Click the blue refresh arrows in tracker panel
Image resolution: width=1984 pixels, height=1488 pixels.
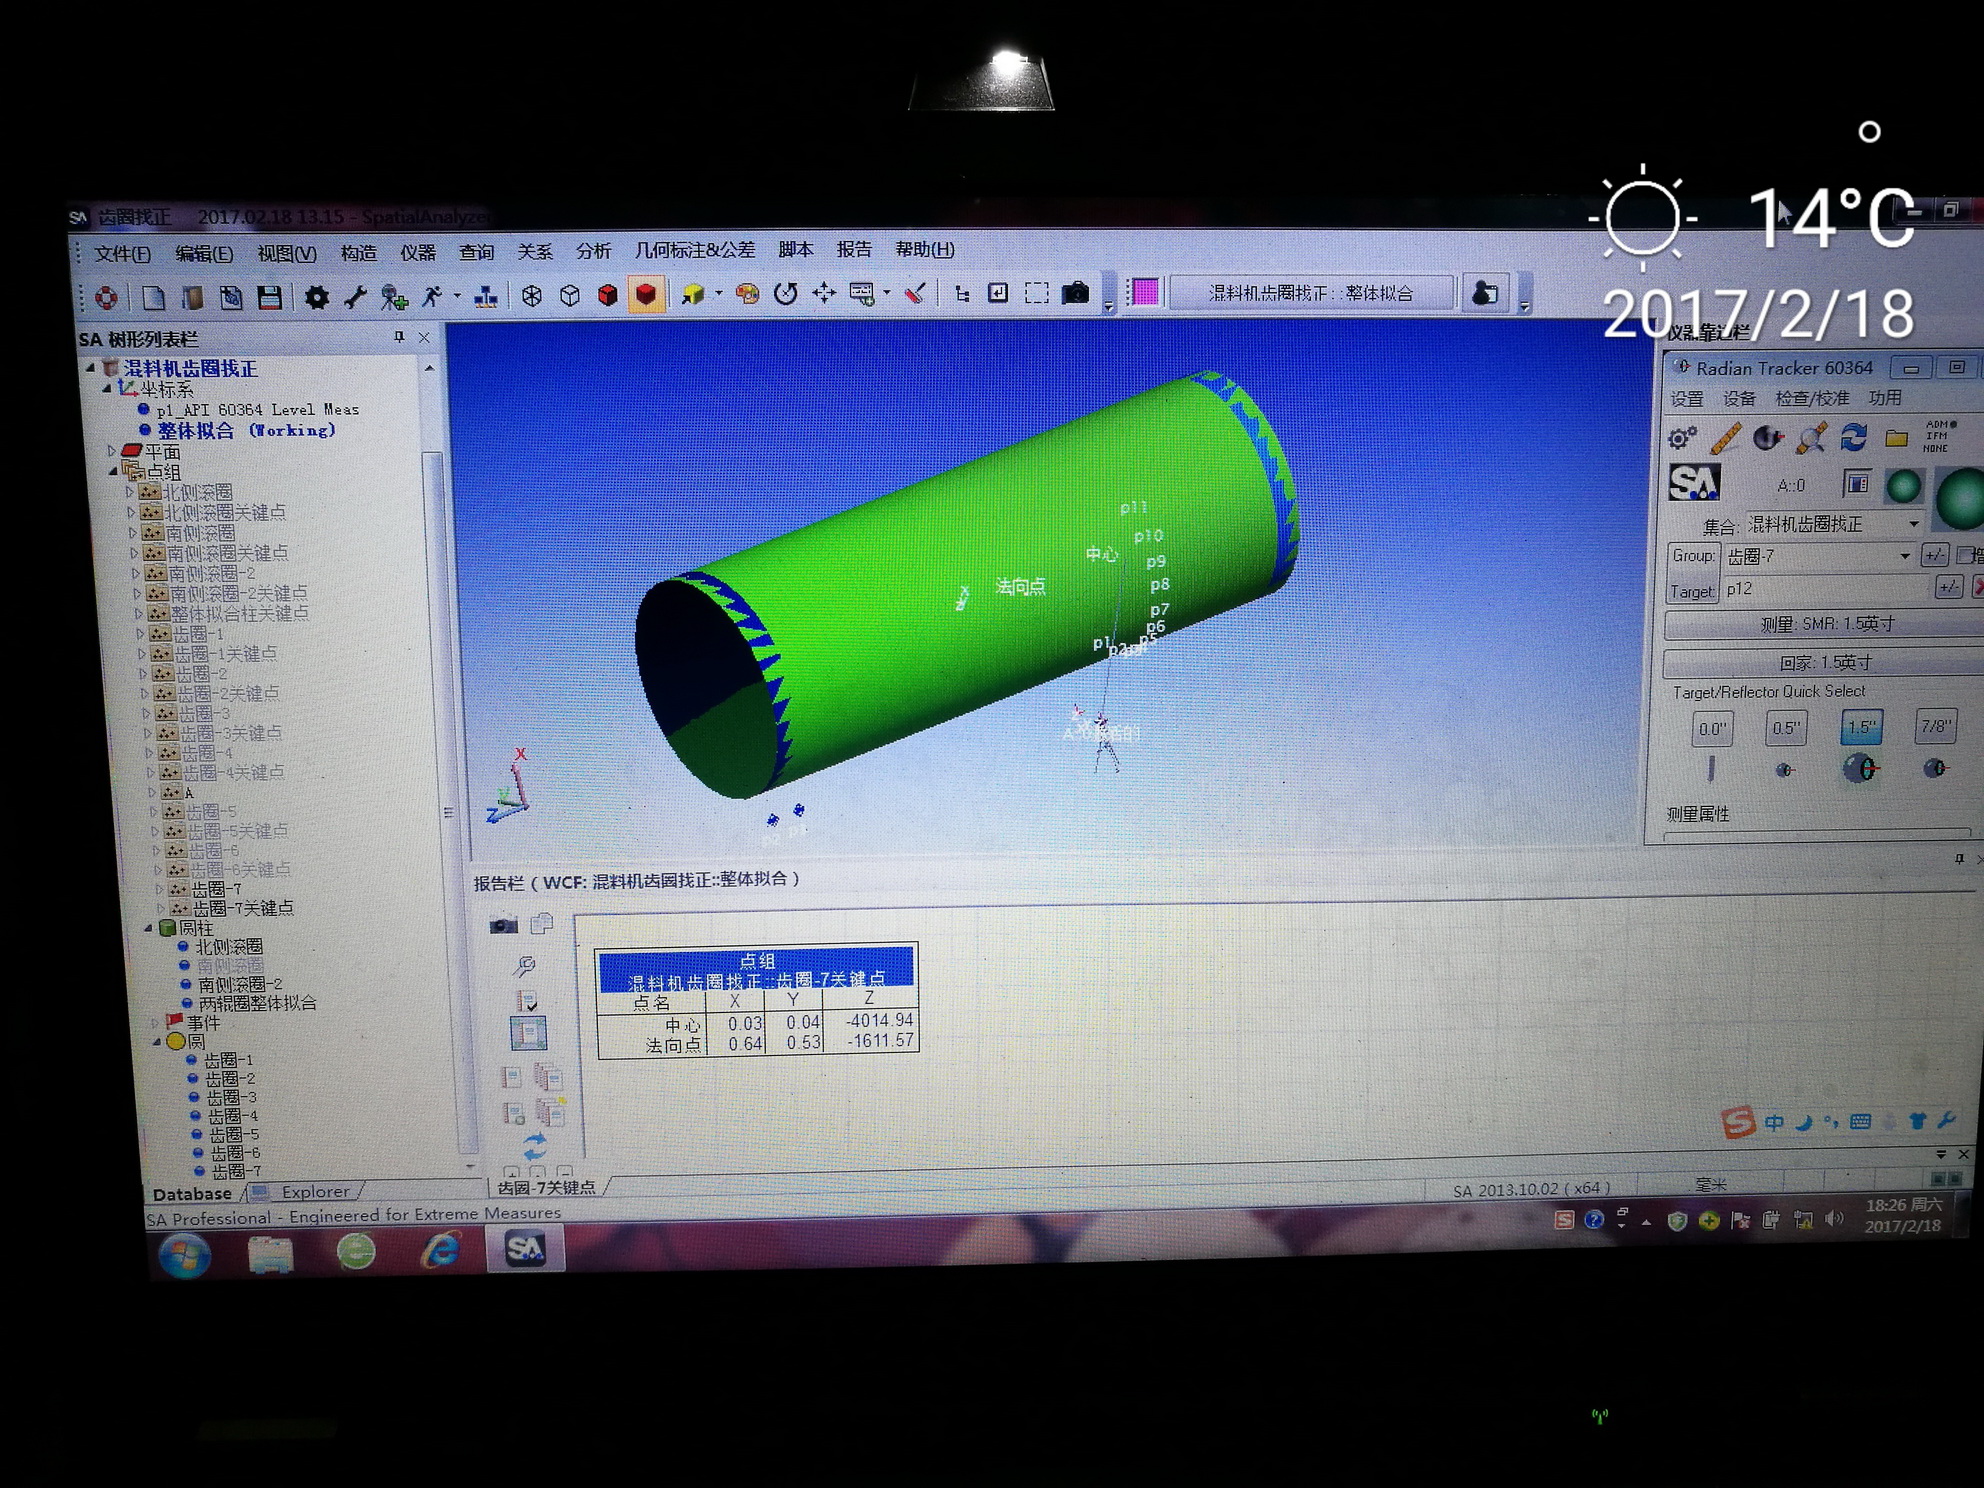click(x=1853, y=437)
